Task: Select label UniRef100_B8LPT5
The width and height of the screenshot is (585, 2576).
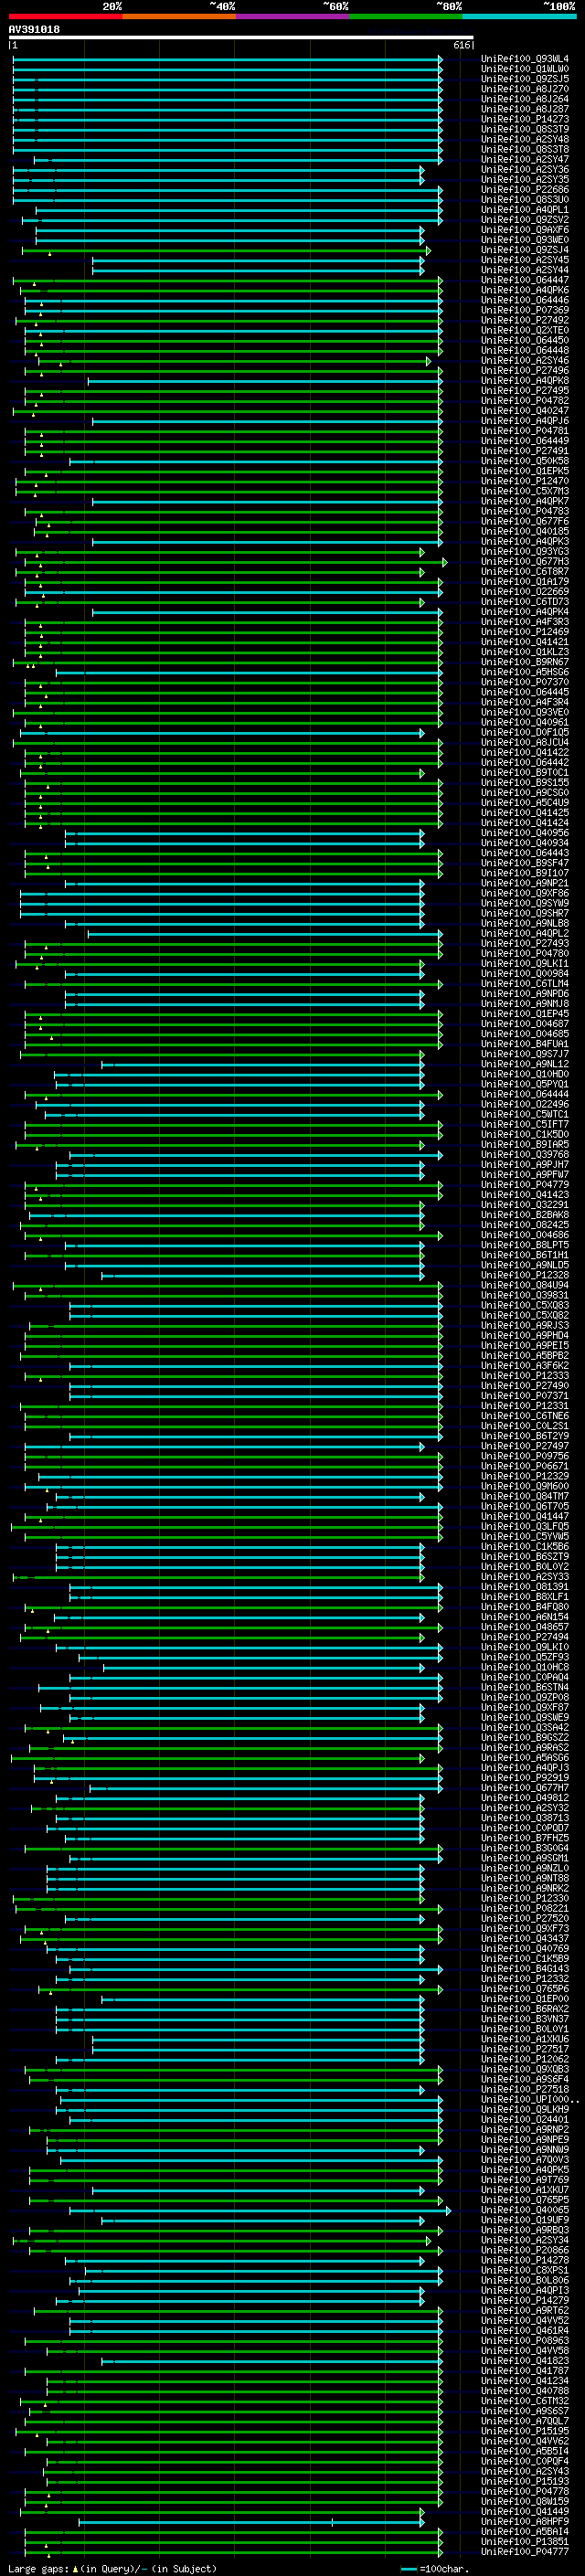Action: pyautogui.click(x=525, y=1245)
